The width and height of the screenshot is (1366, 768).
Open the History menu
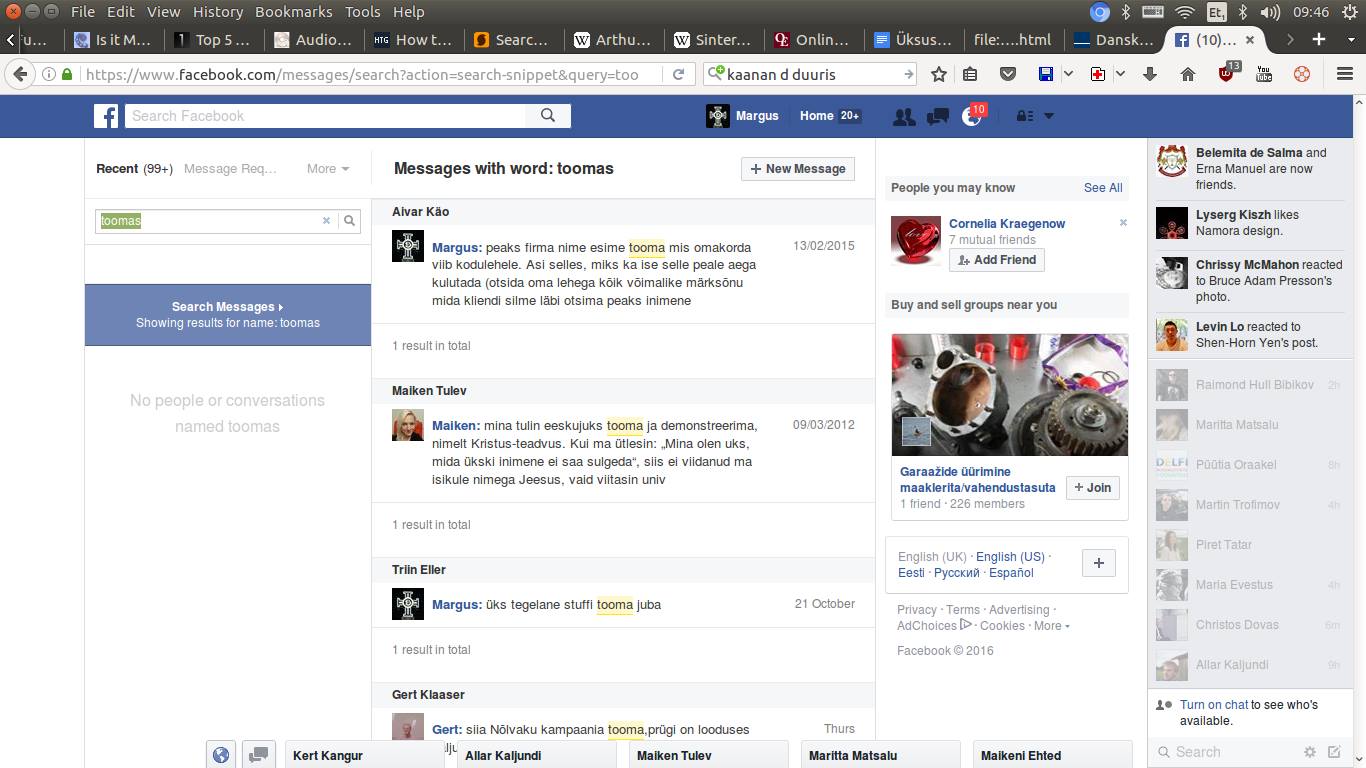(x=217, y=12)
